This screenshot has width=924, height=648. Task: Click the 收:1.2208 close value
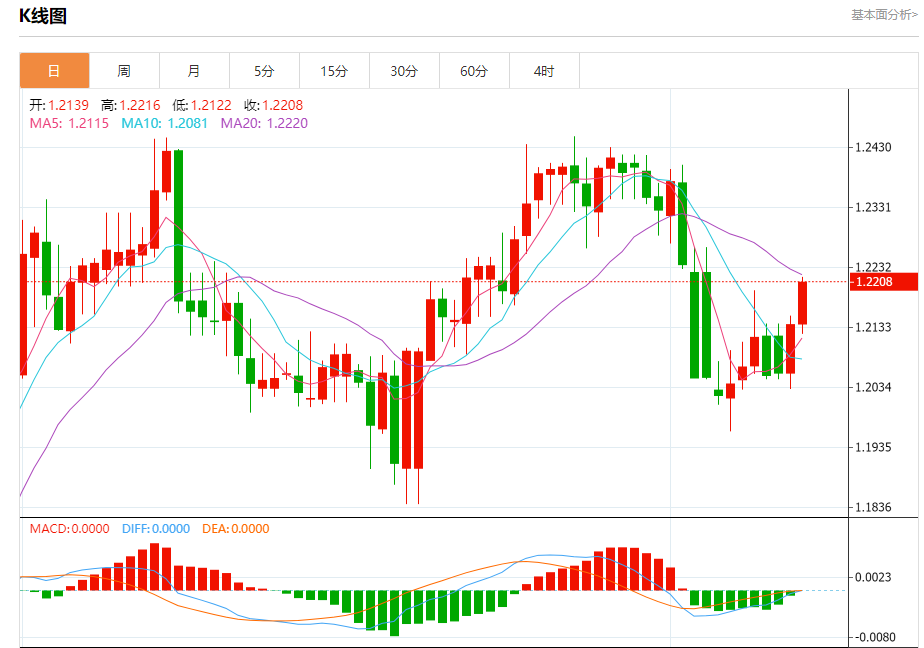[x=274, y=105]
